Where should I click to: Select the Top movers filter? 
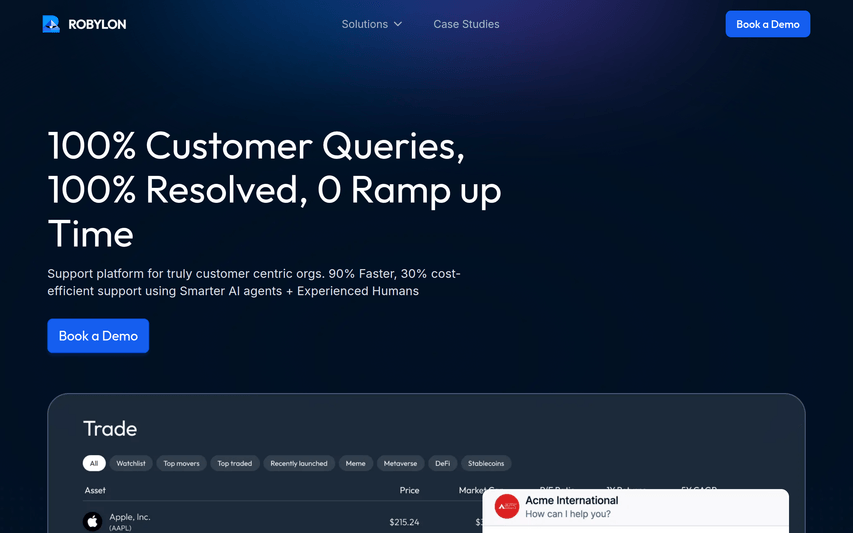point(181,464)
